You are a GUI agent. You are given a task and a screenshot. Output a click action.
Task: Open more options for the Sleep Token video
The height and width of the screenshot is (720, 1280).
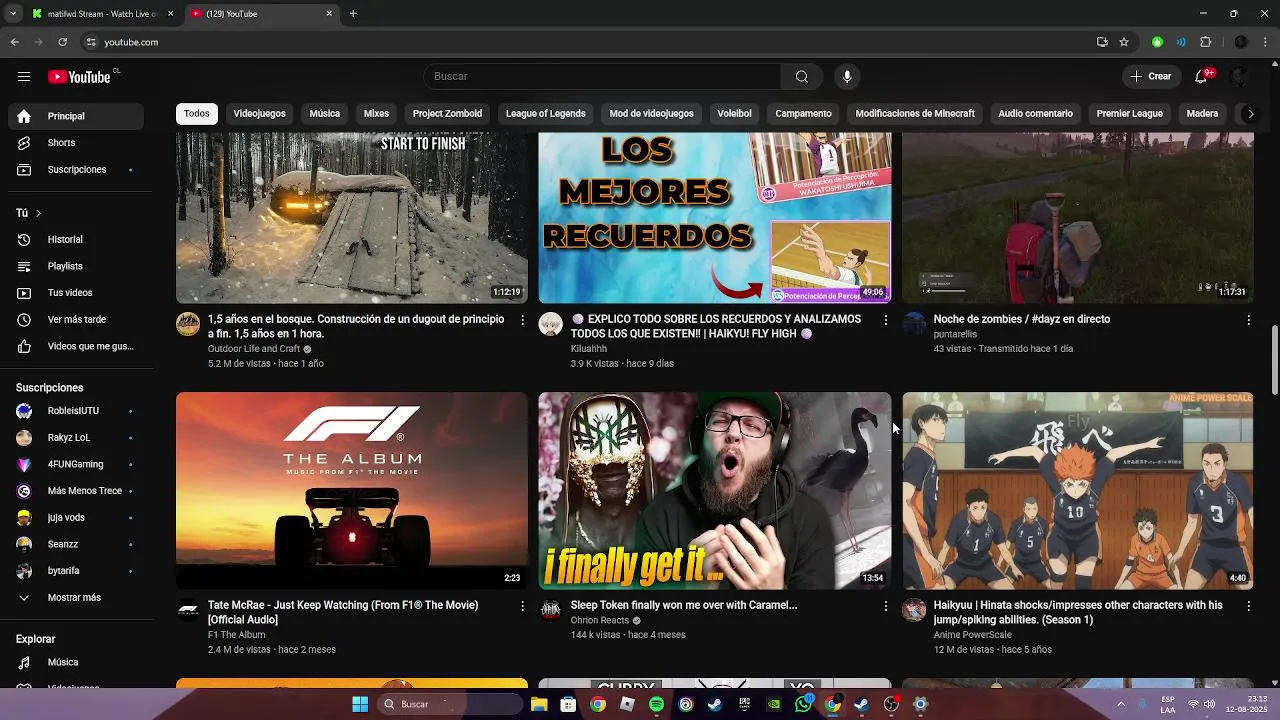click(885, 606)
